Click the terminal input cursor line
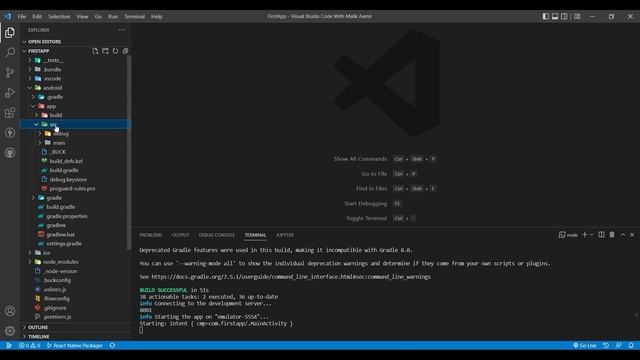The width and height of the screenshot is (640, 360). point(141,330)
